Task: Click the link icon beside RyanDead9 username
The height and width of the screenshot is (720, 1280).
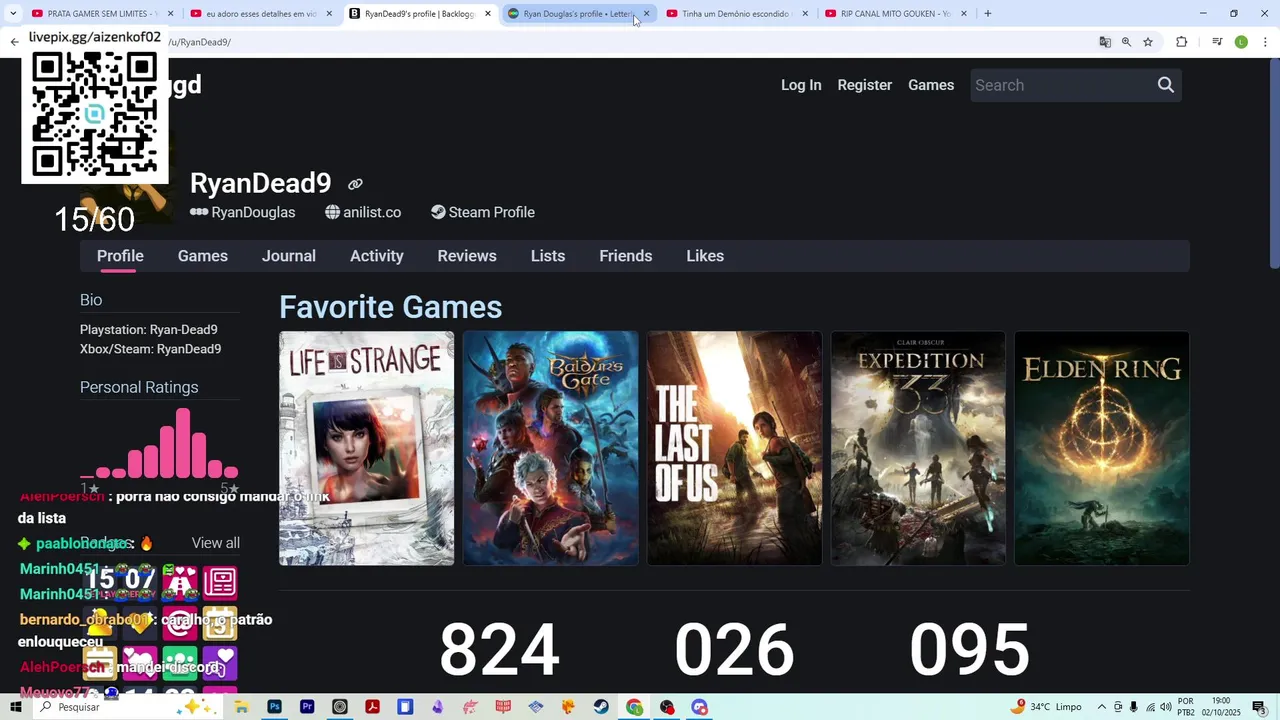Action: point(355,184)
